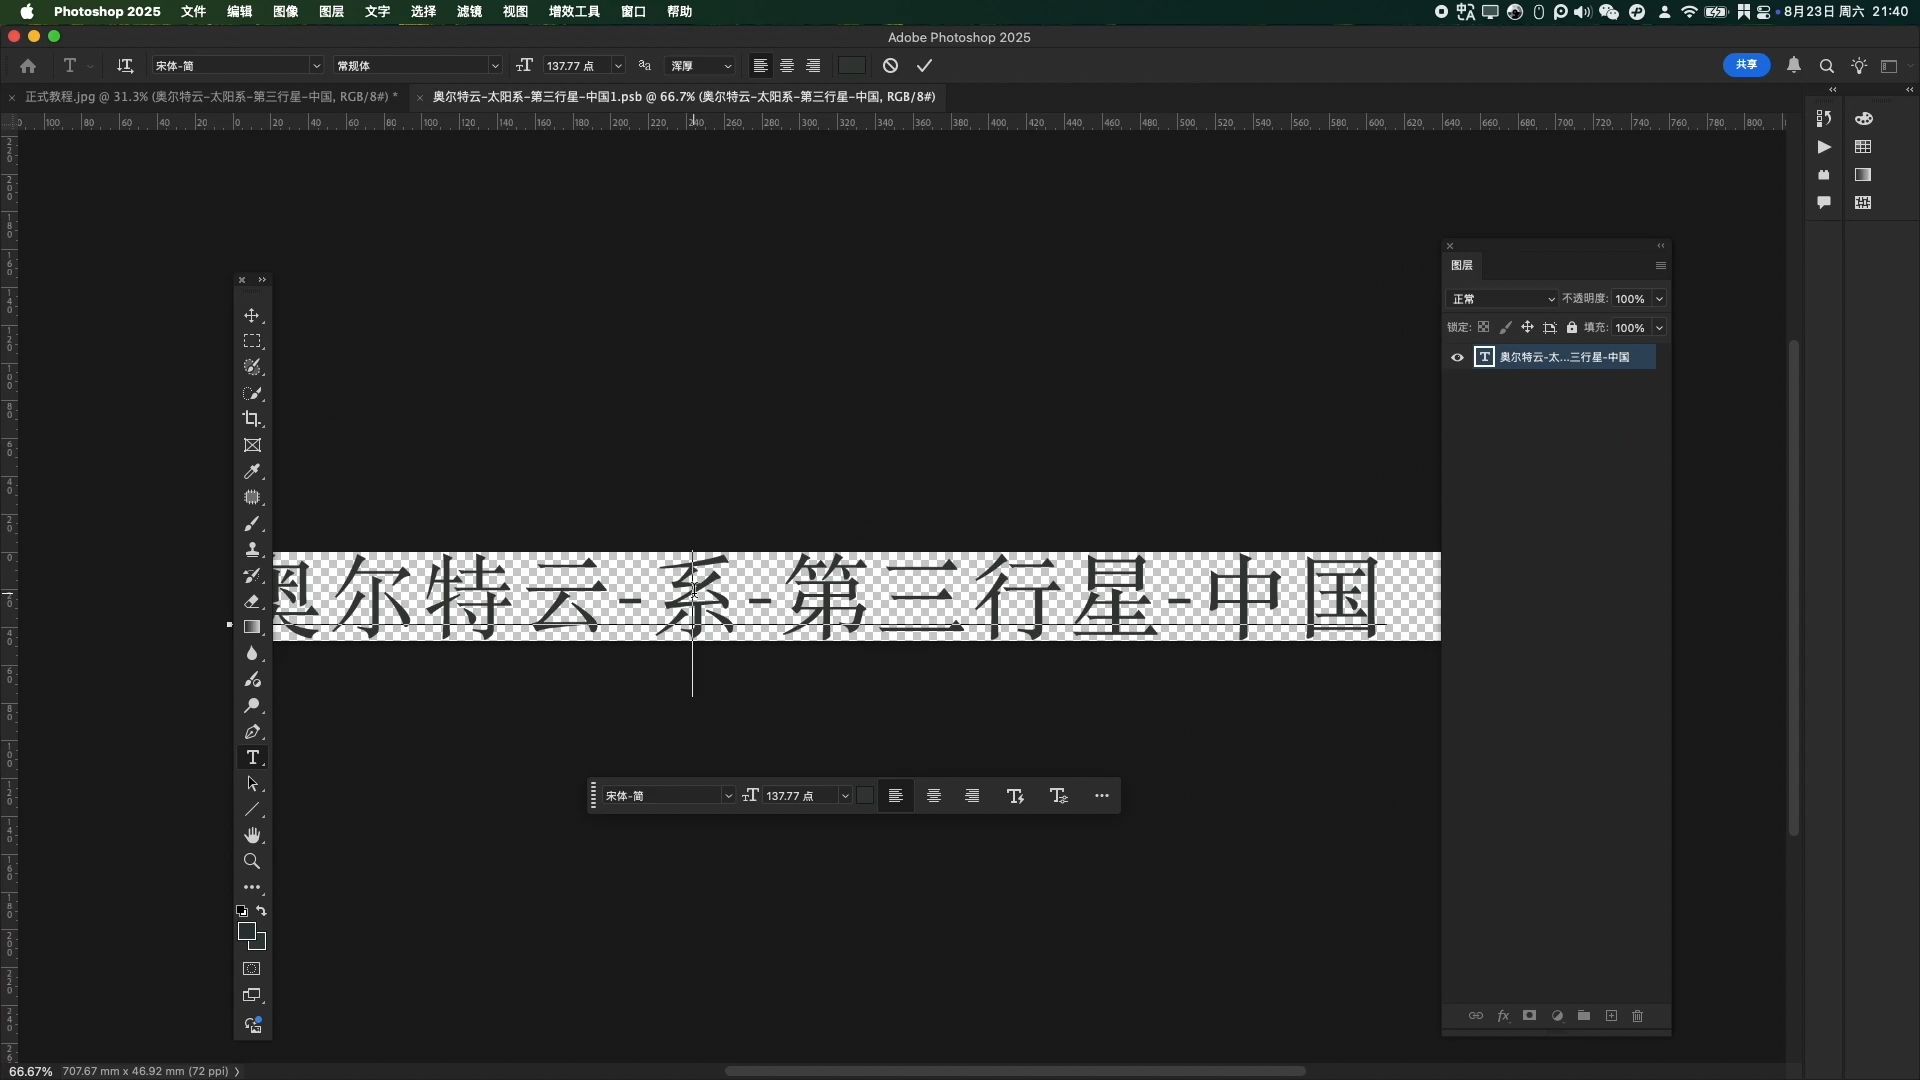Select the Crop tool

click(252, 419)
